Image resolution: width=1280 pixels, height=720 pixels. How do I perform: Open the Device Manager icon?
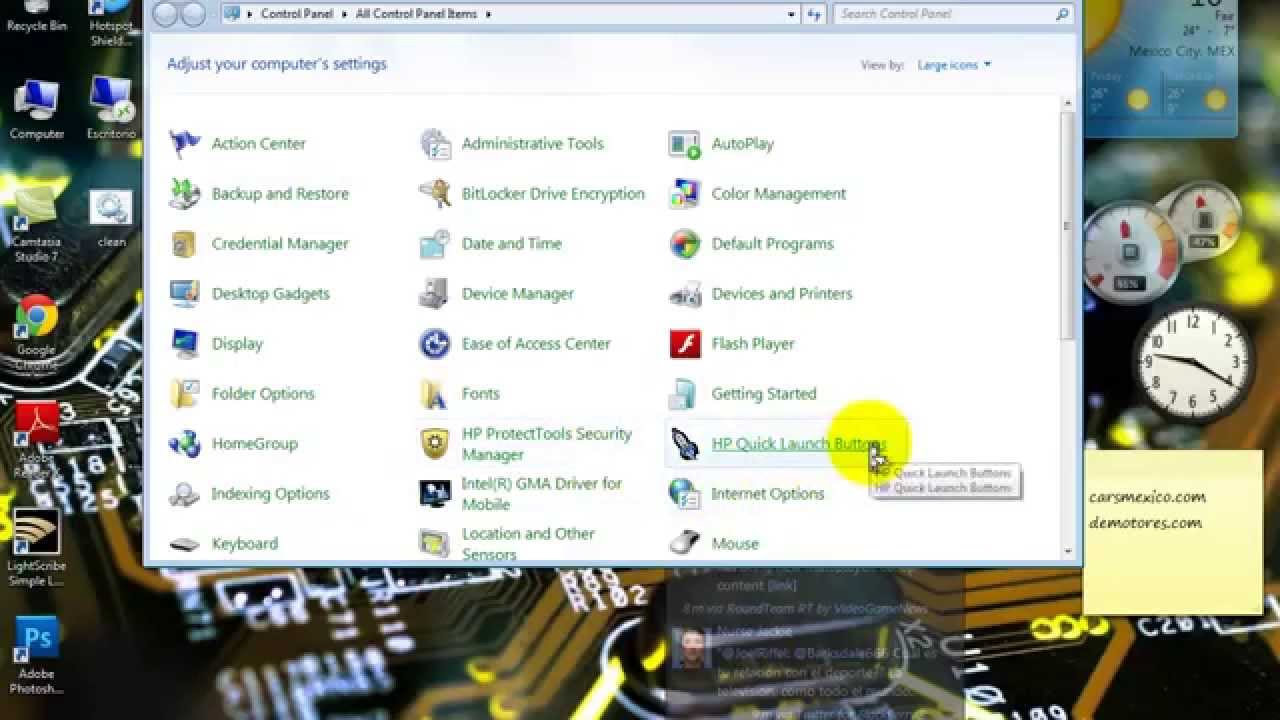[435, 294]
